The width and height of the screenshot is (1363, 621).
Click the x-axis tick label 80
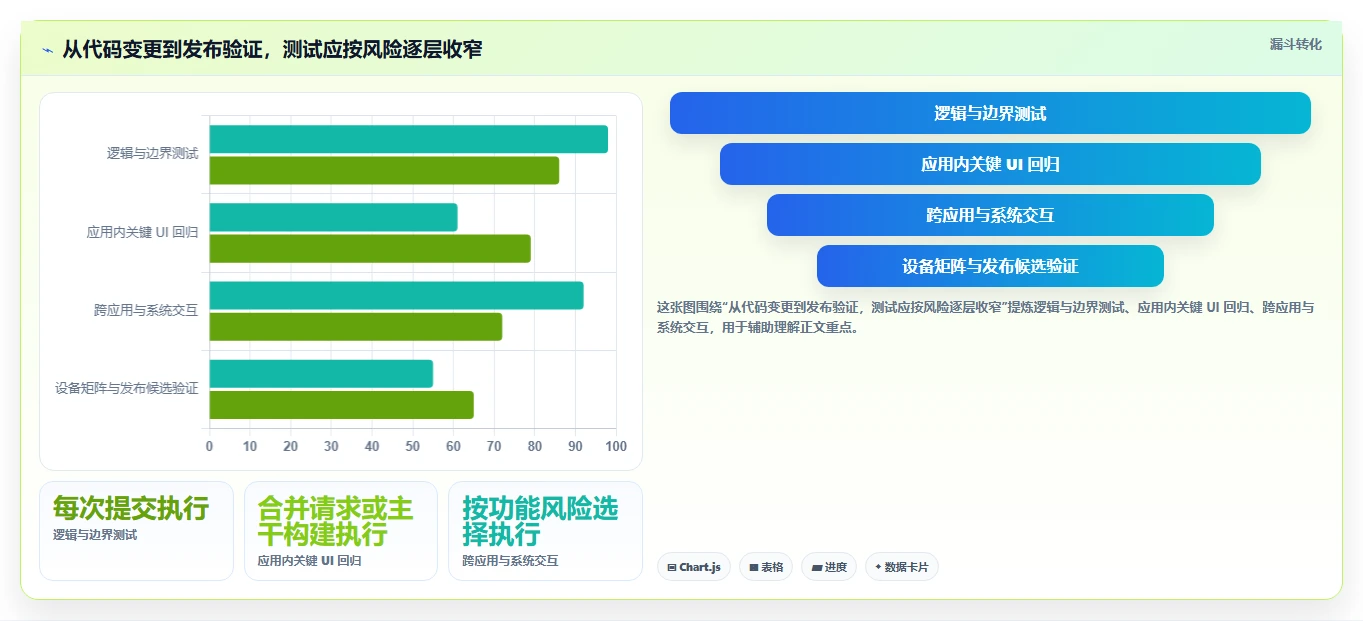point(535,446)
